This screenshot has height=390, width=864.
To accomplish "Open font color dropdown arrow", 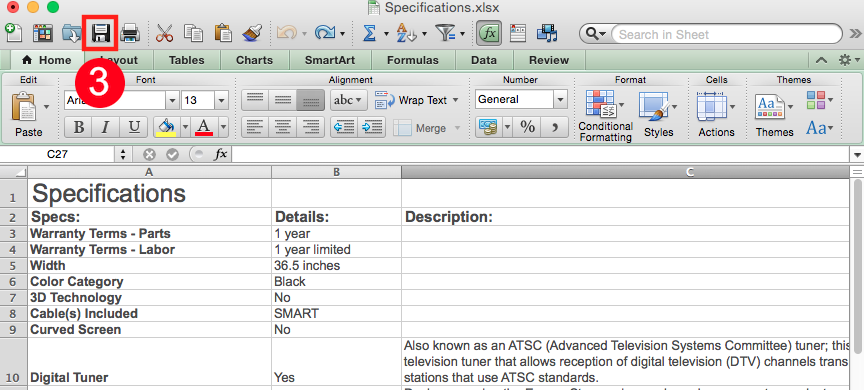I will click(223, 128).
